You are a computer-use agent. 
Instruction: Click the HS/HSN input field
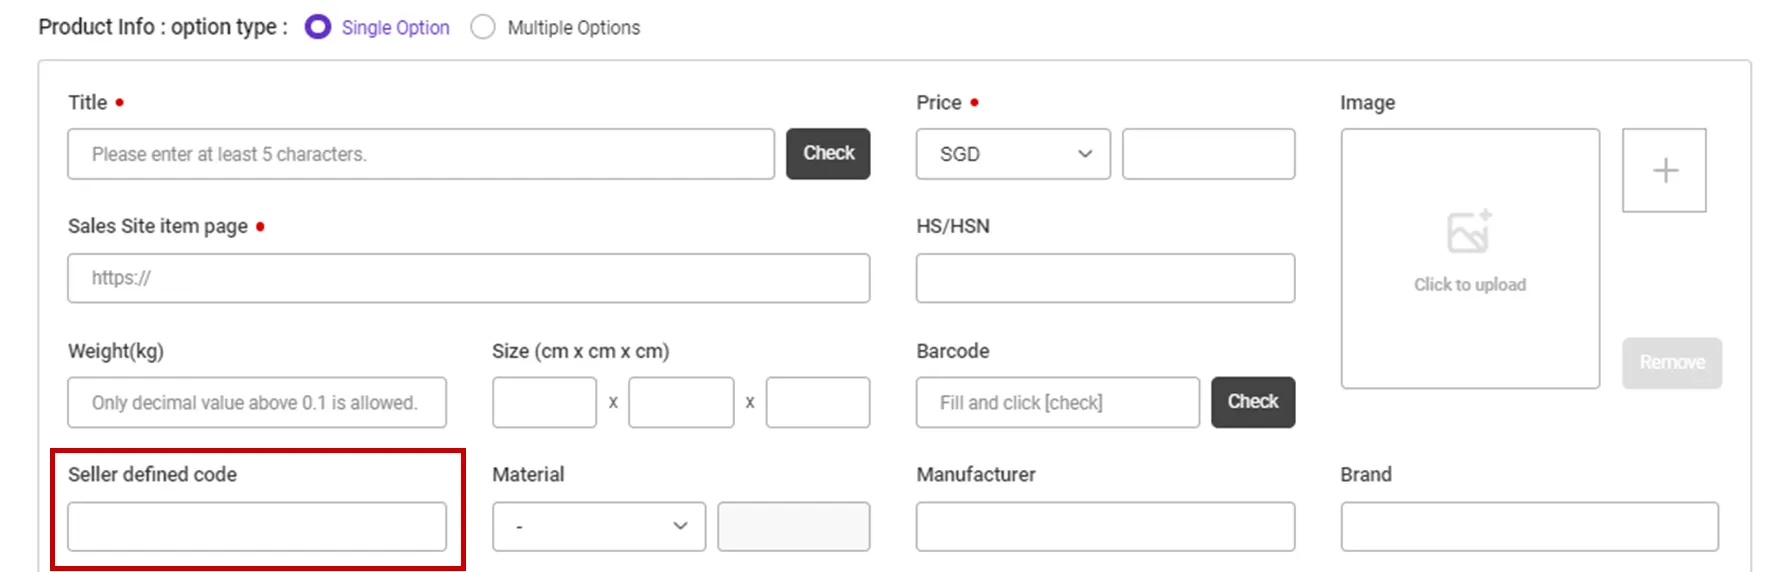[x=1105, y=278]
